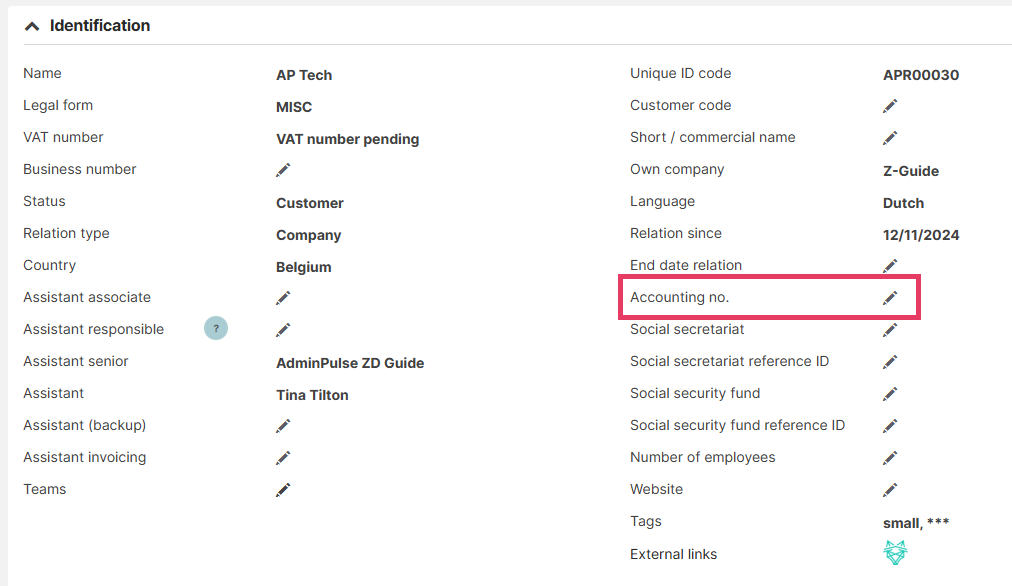Click the Accounting no. pencil icon
1012x586 pixels.
click(890, 298)
